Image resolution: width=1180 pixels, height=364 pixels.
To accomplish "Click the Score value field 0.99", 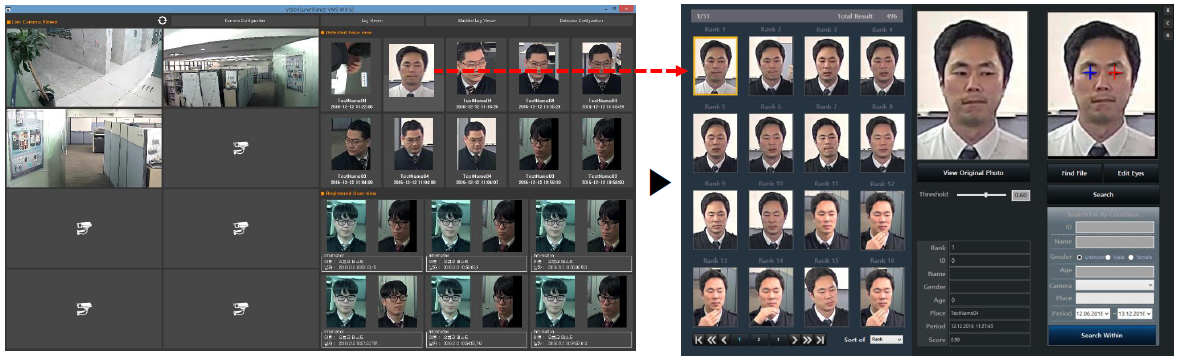I will tap(989, 340).
